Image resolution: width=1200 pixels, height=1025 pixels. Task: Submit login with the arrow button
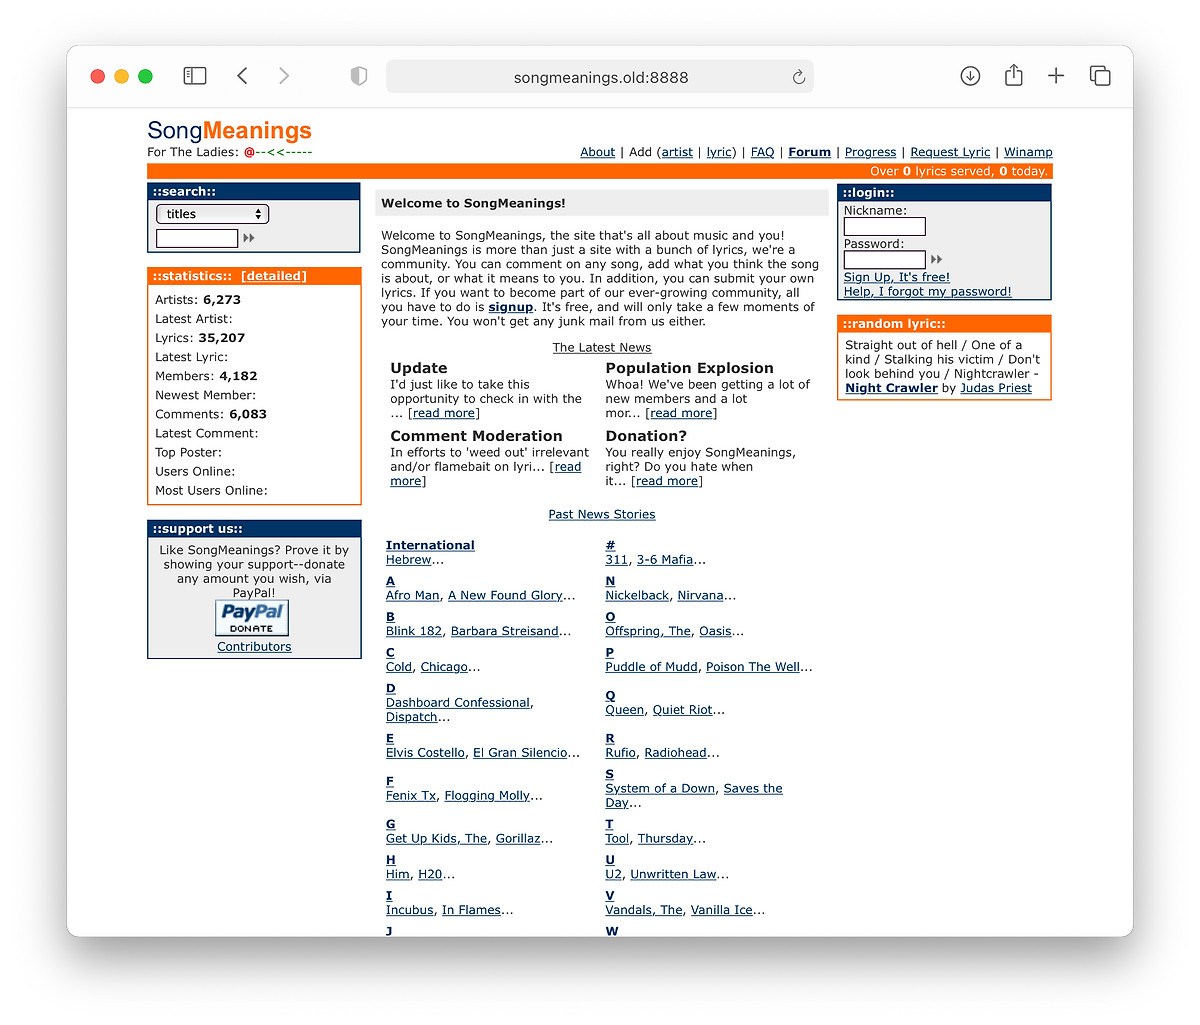(937, 260)
